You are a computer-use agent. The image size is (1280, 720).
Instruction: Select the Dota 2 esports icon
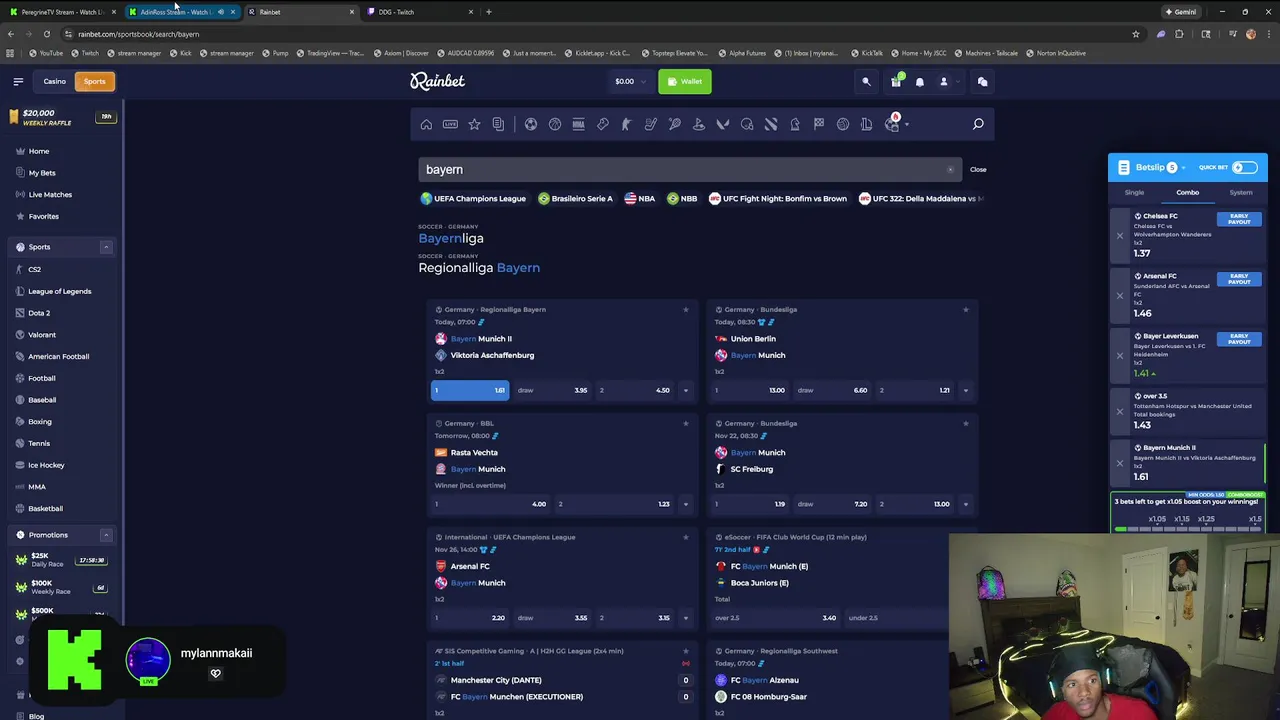tap(771, 124)
